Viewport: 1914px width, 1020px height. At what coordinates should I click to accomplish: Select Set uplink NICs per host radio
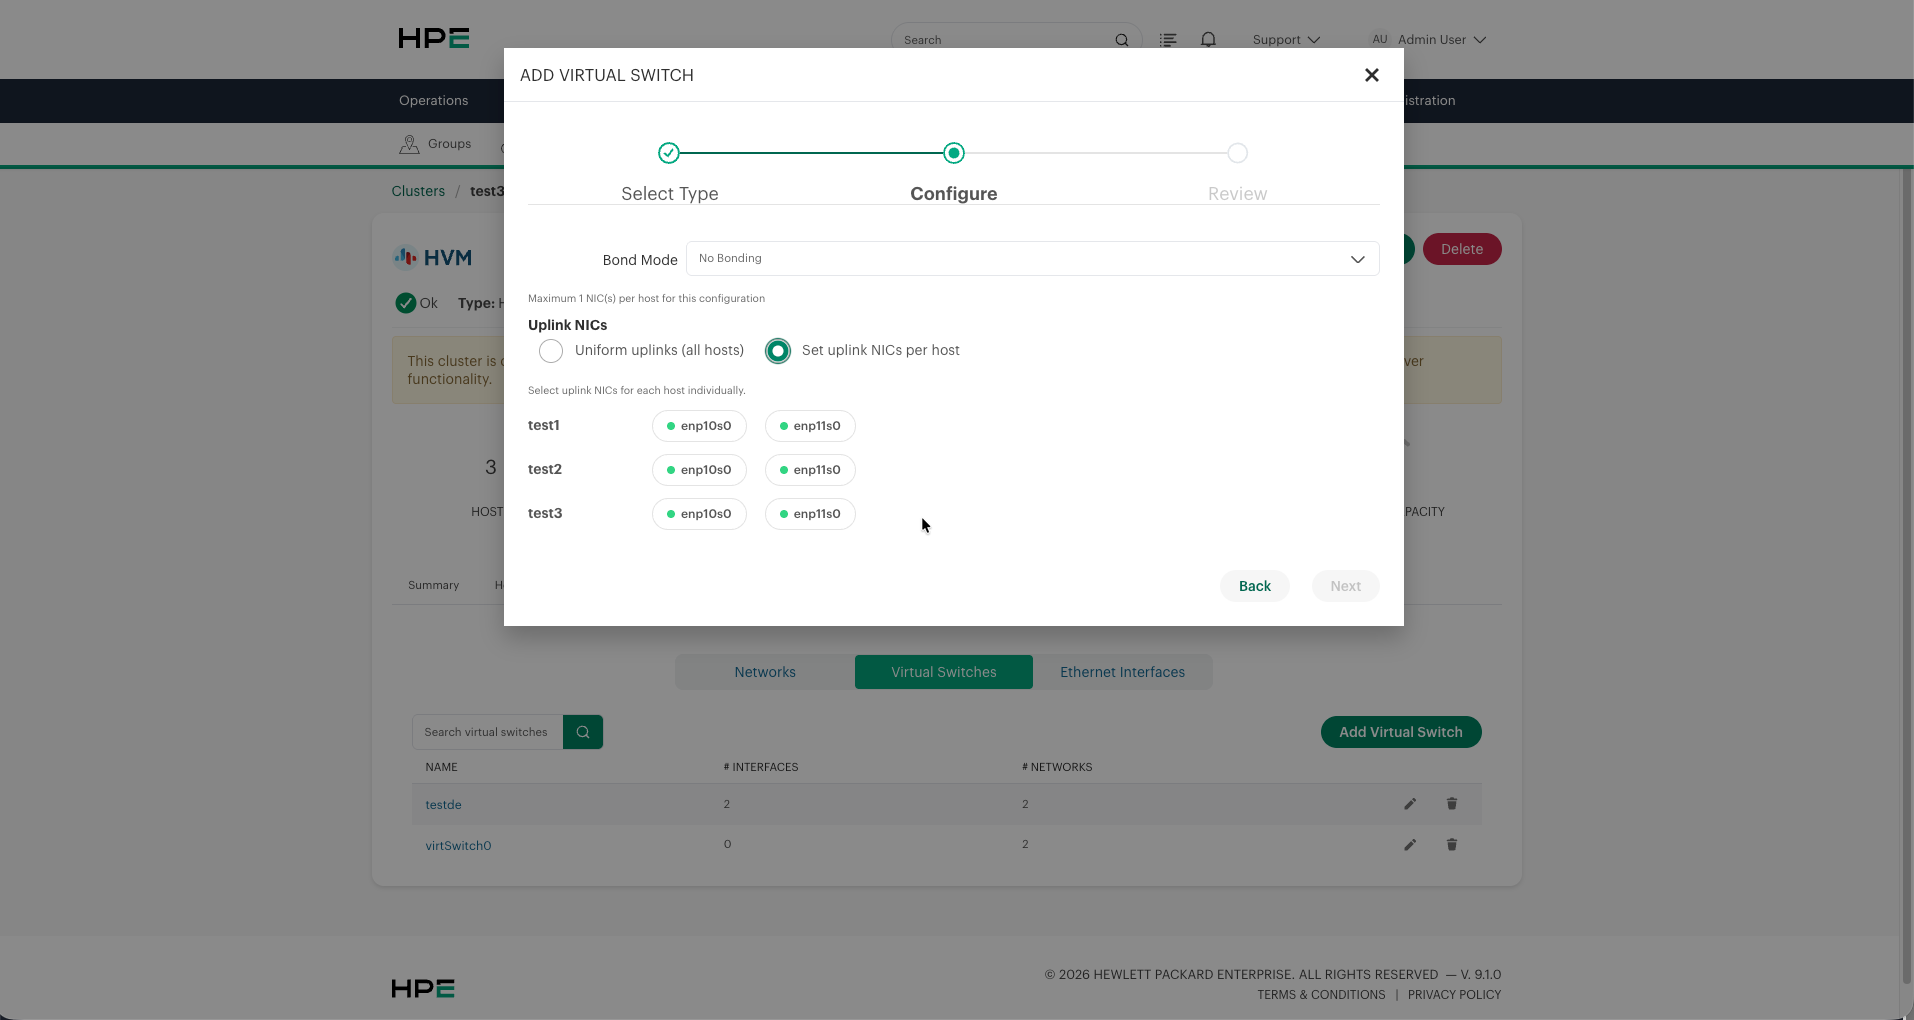pos(778,351)
